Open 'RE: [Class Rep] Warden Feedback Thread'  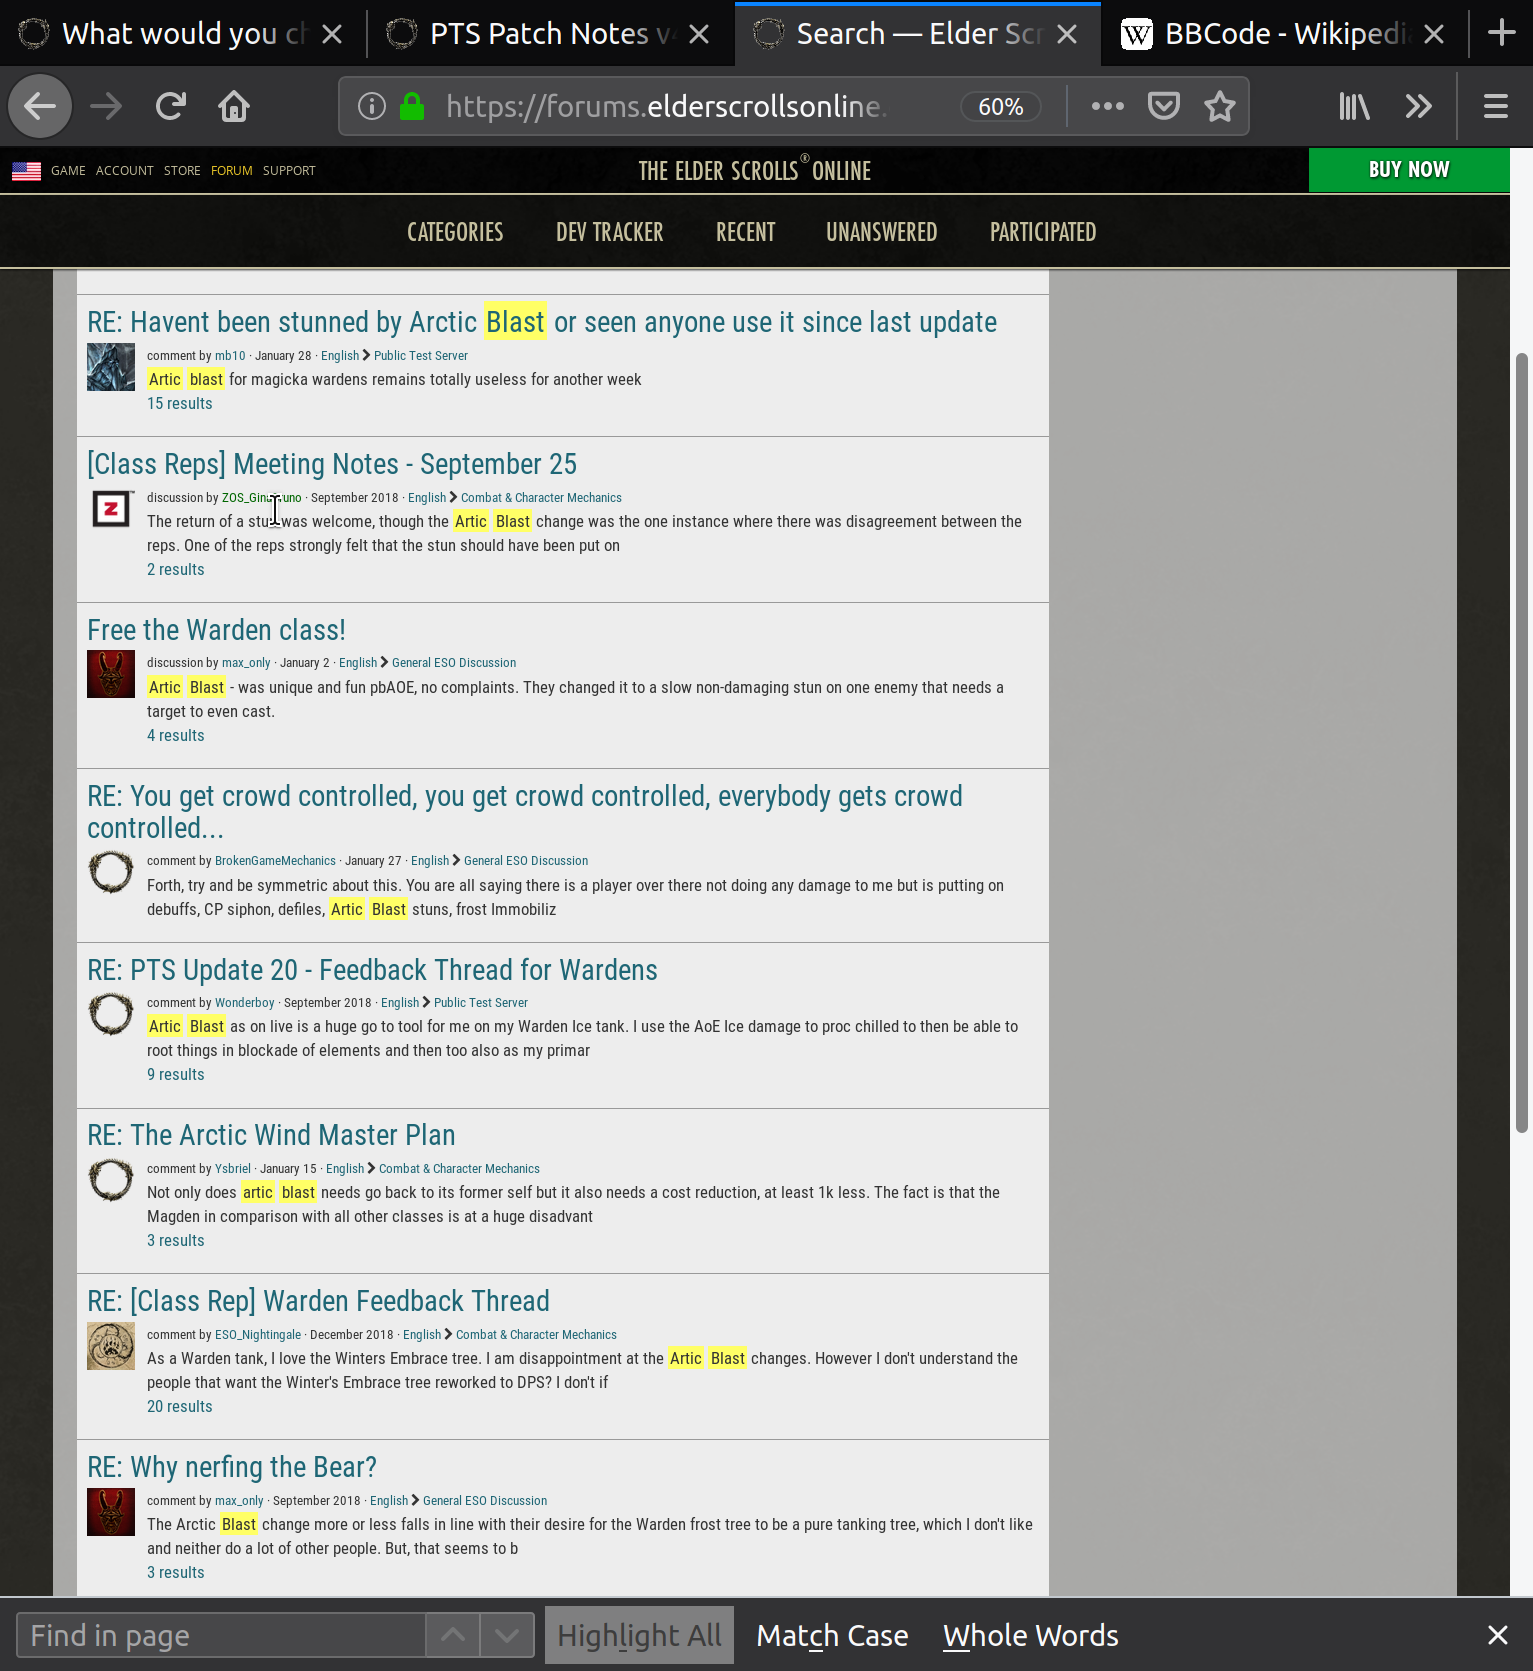tap(318, 1301)
